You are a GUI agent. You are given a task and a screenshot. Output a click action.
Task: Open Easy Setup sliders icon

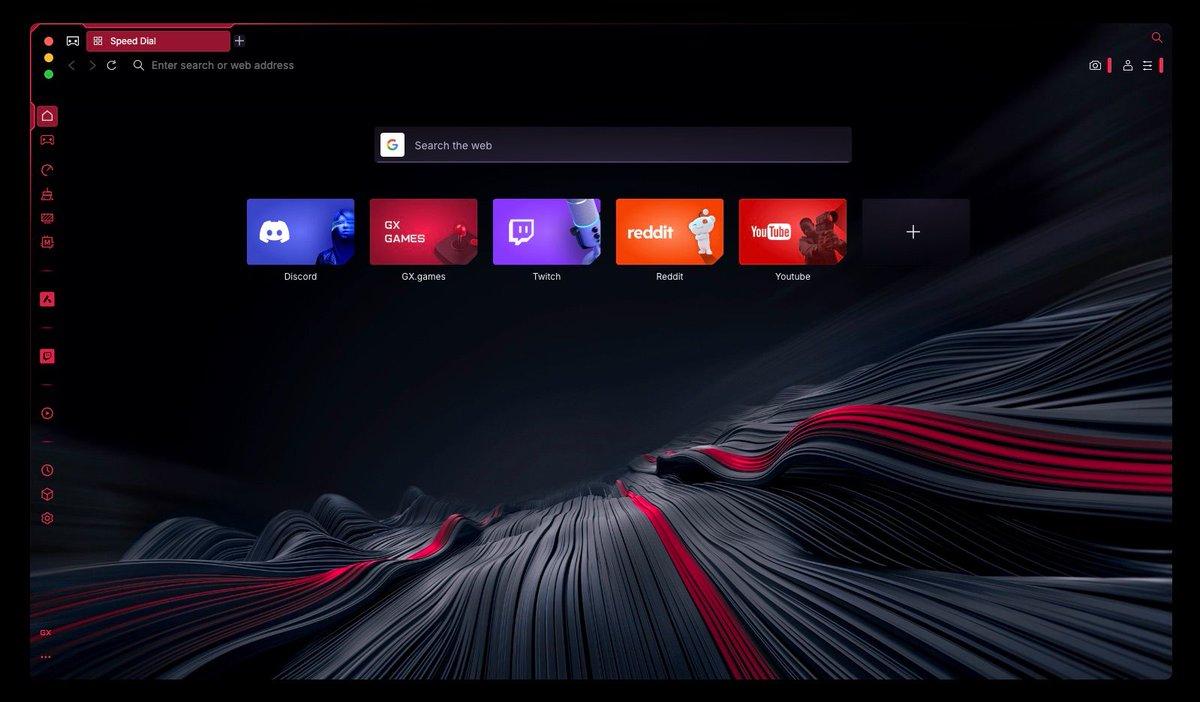click(1148, 65)
